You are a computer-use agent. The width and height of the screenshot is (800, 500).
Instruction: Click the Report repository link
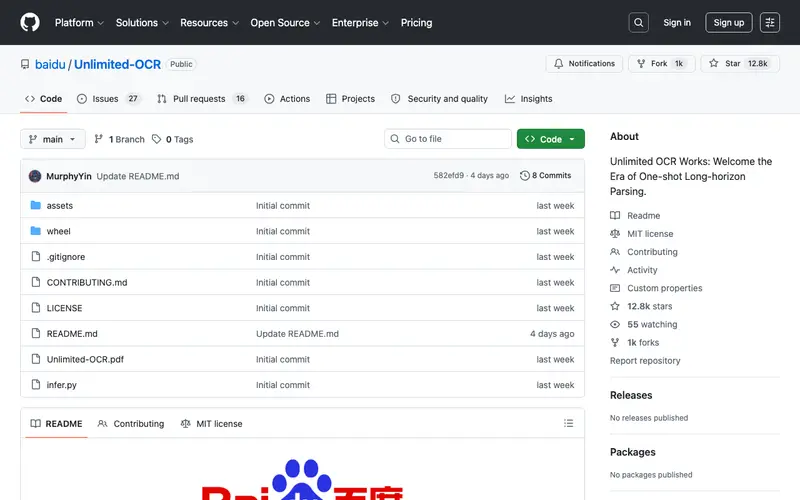pyautogui.click(x=645, y=361)
